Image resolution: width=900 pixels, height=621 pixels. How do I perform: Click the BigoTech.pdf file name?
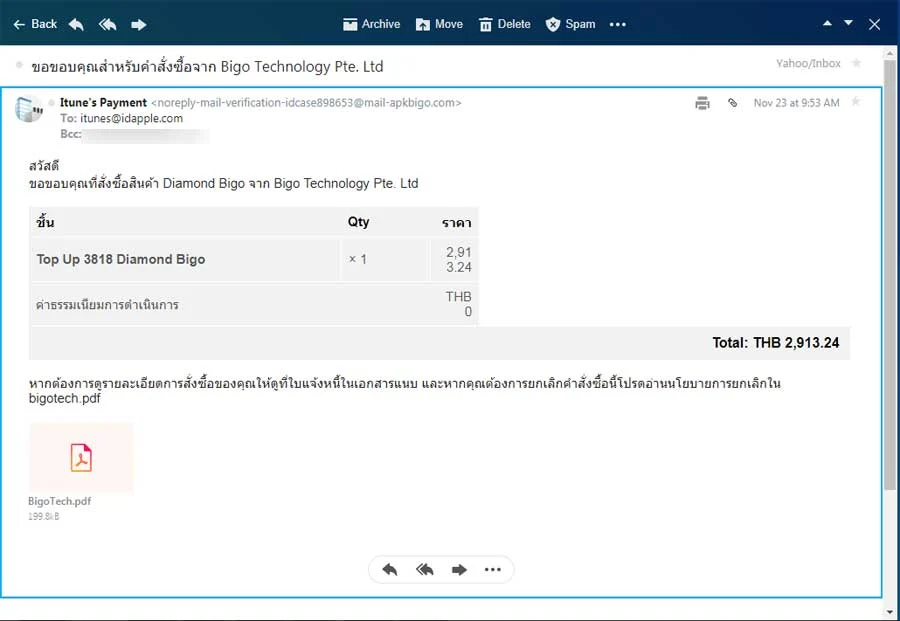click(x=60, y=501)
